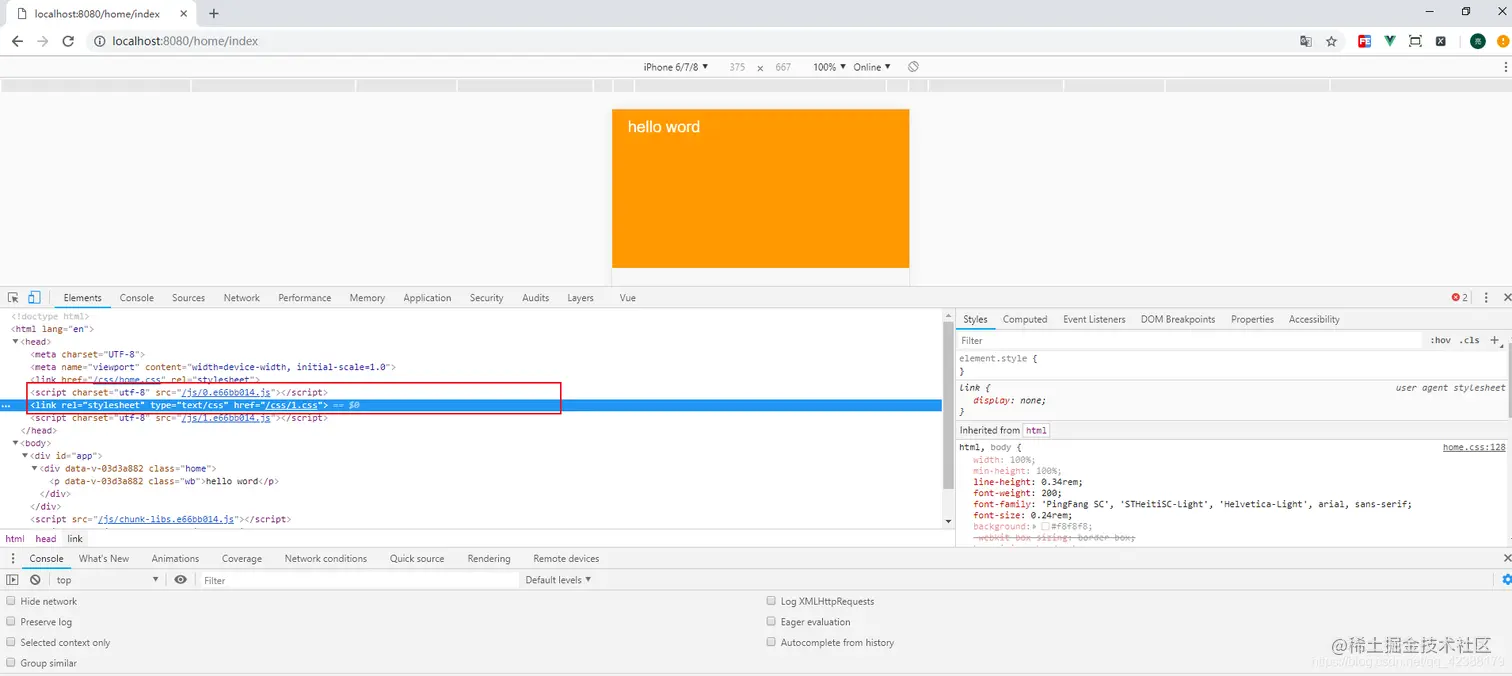Toggle the .cls class editor

point(1469,340)
